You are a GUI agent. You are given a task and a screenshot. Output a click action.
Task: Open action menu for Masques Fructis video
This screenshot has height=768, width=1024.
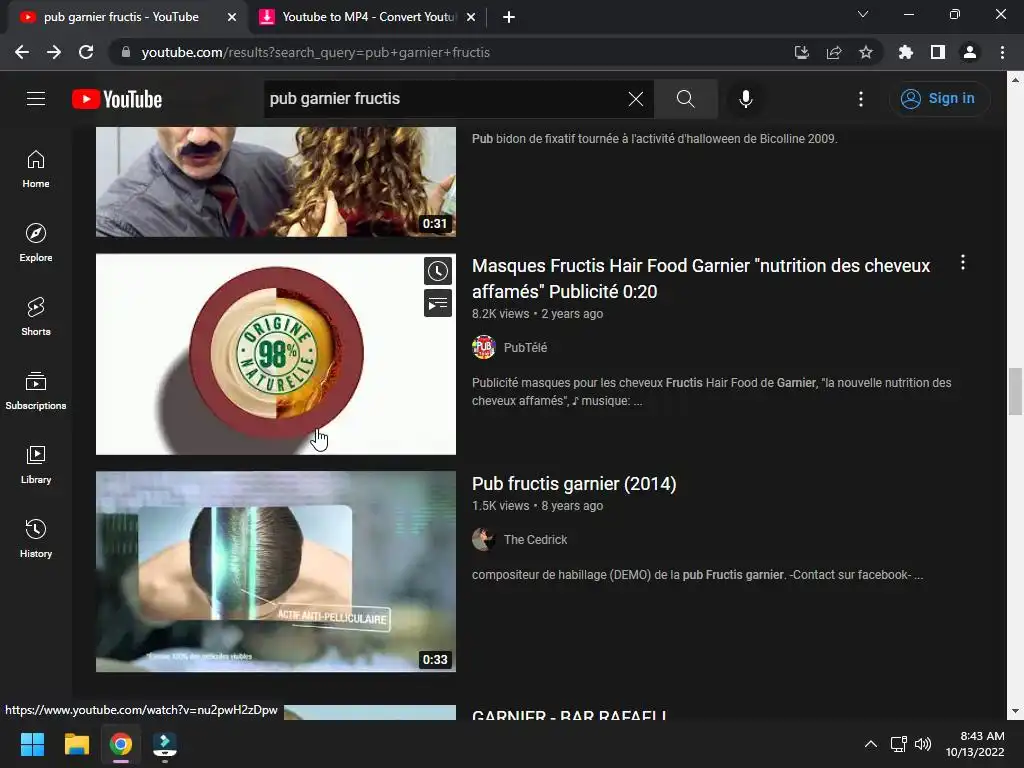tap(963, 263)
